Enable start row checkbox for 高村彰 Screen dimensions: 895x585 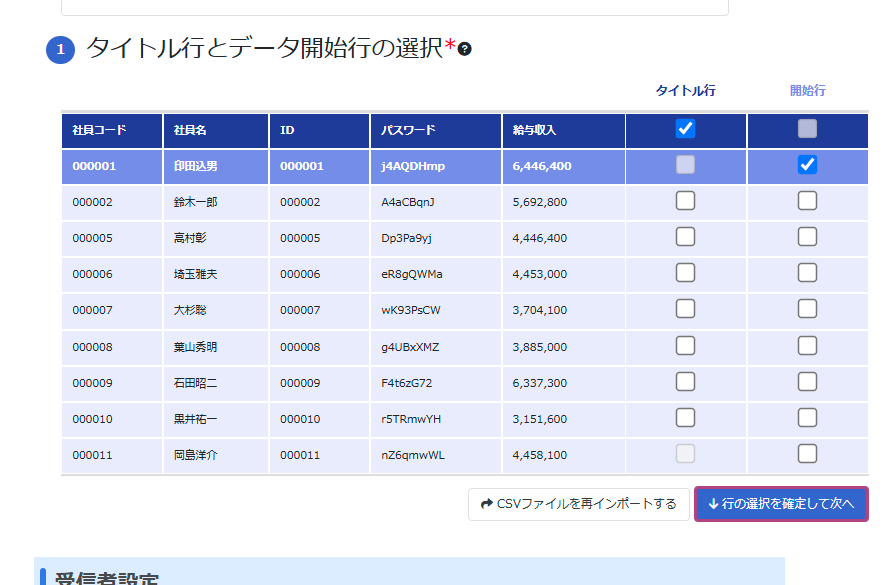point(807,237)
